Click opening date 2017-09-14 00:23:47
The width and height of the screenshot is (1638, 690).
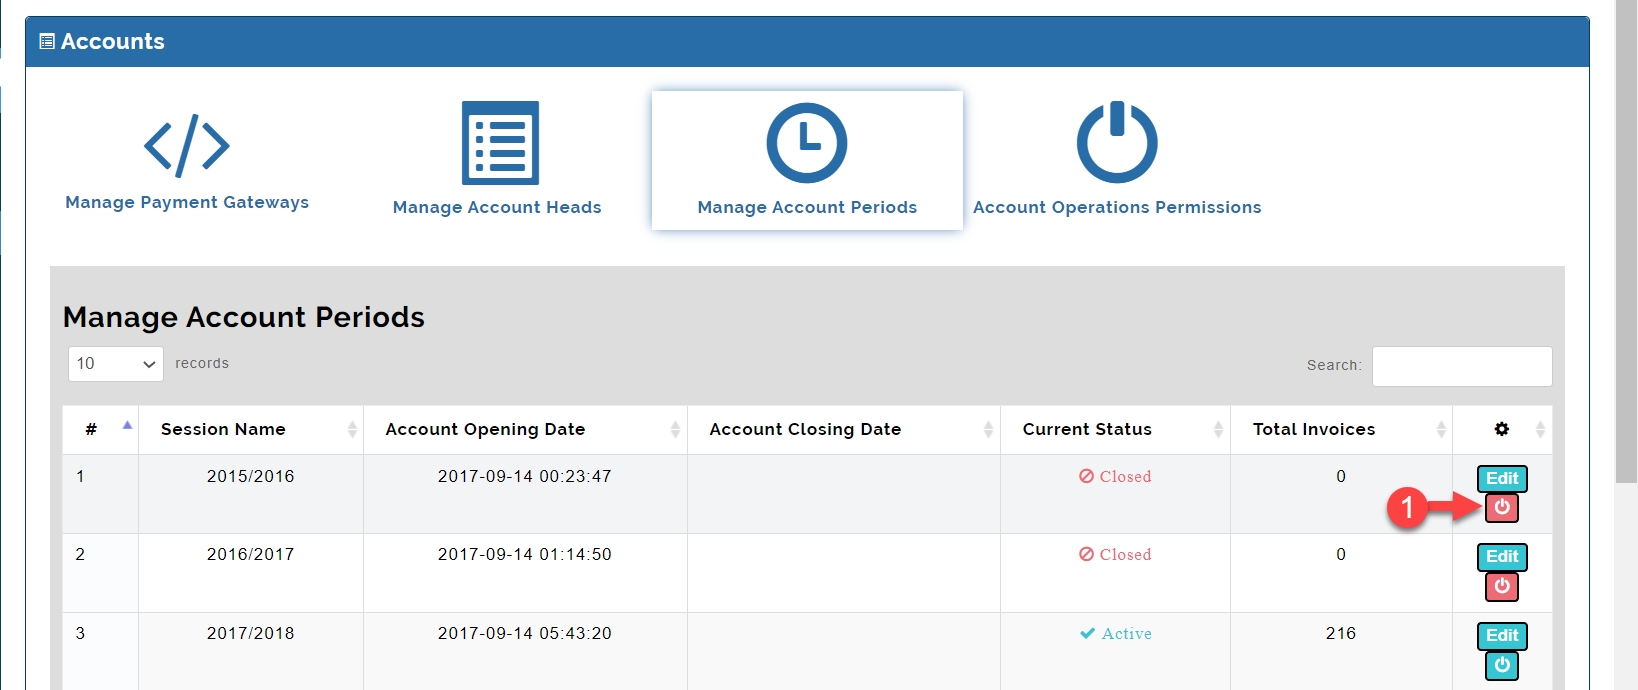[525, 476]
